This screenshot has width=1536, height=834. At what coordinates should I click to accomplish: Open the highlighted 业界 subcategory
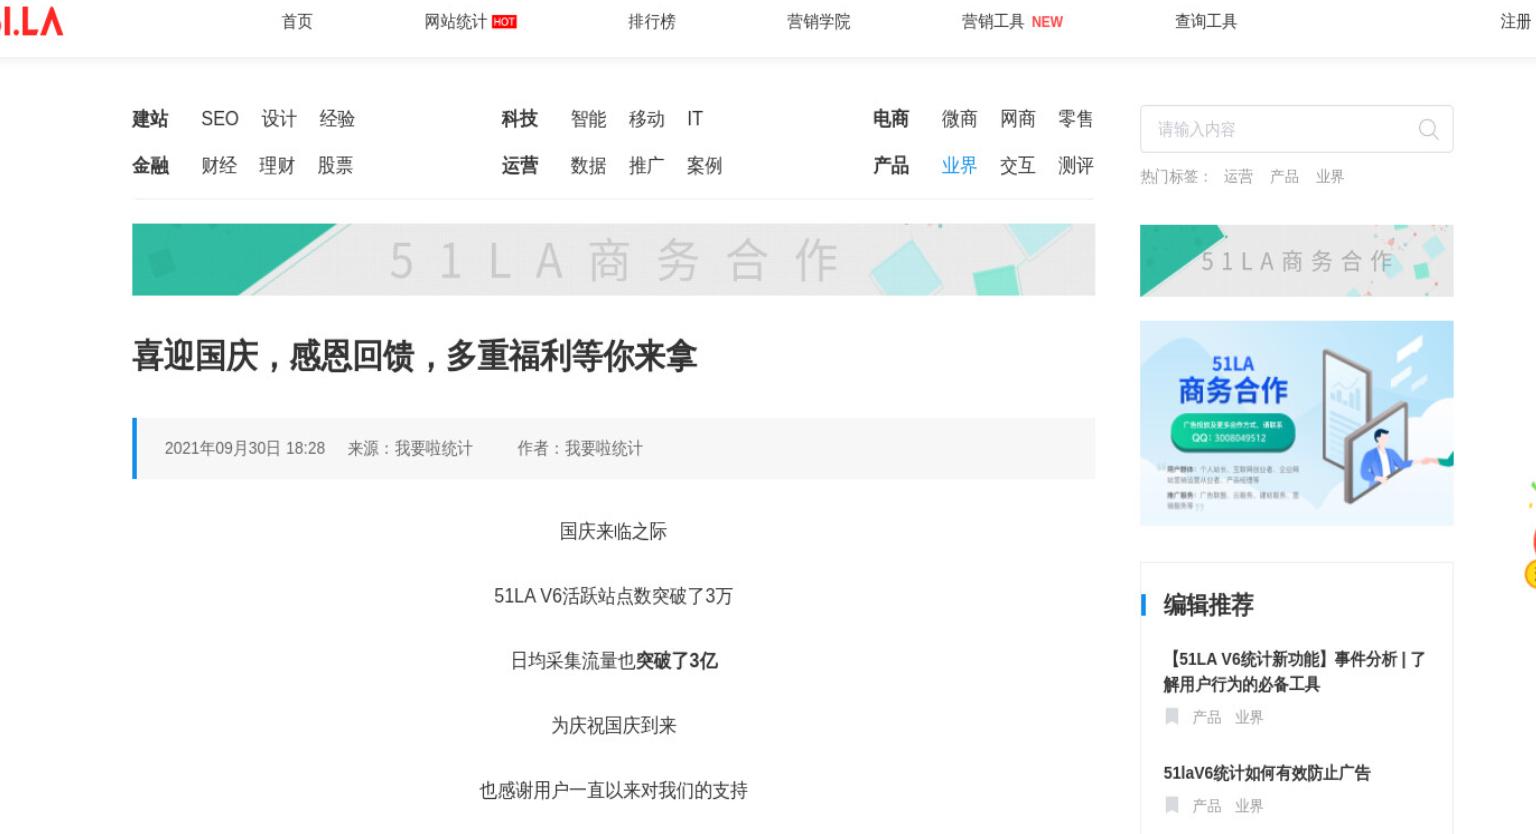959,166
